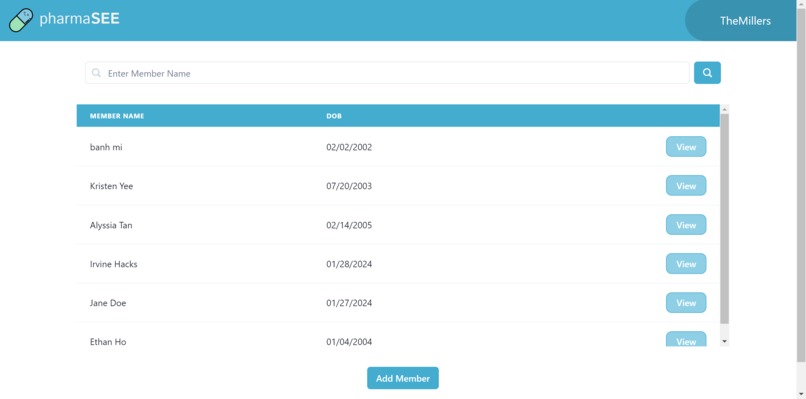This screenshot has height=399, width=806.
Task: Click the pharmaSEE pill logo icon
Action: 21,20
